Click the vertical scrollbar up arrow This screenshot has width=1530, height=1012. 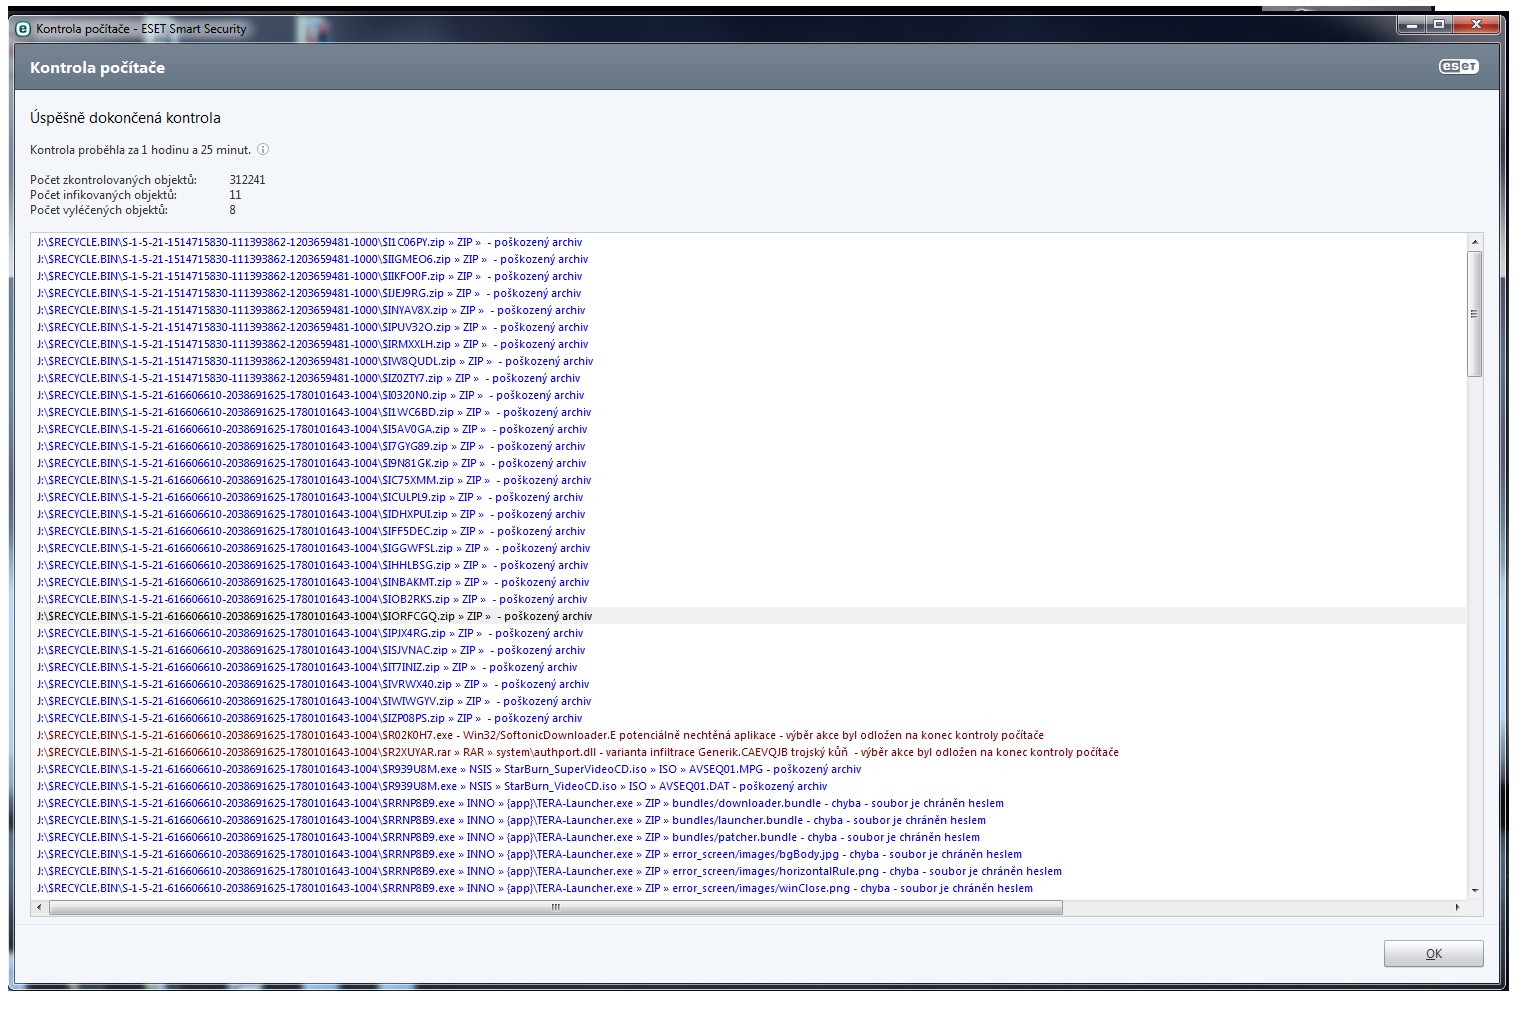[1474, 242]
